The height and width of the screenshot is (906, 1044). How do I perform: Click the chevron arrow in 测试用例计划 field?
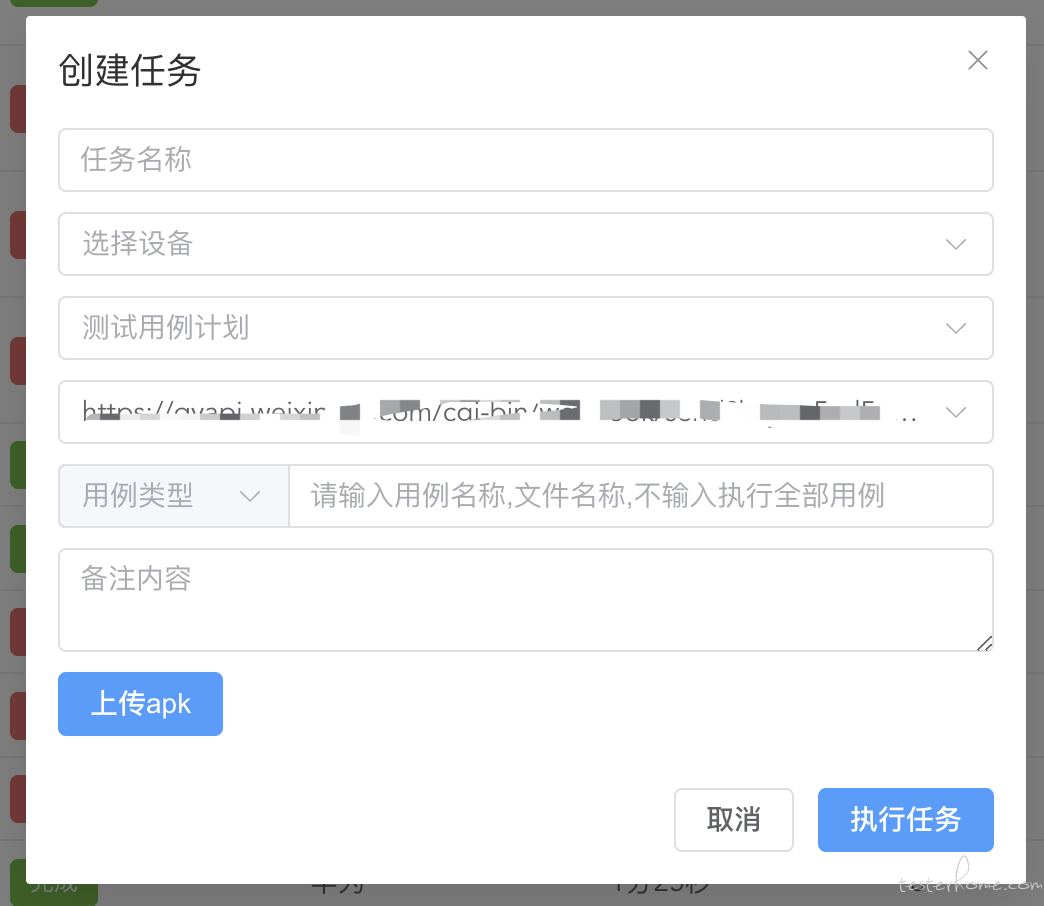(x=956, y=328)
